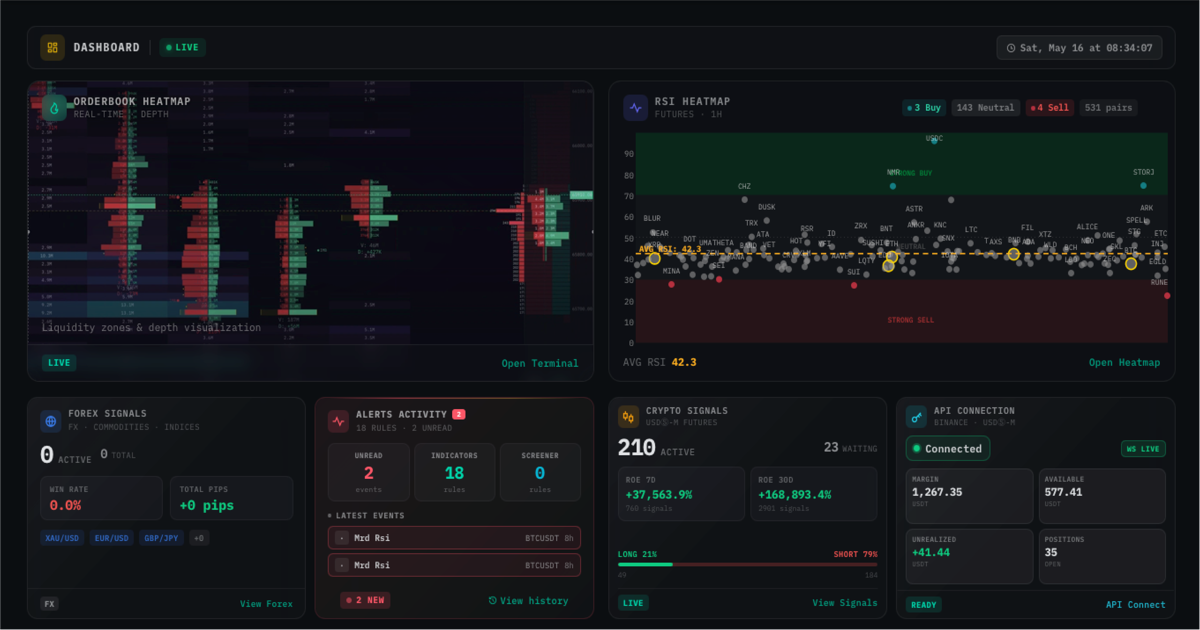The width and height of the screenshot is (1200, 630).
Task: Click the RSI Heatmap pulse icon
Action: click(x=636, y=107)
